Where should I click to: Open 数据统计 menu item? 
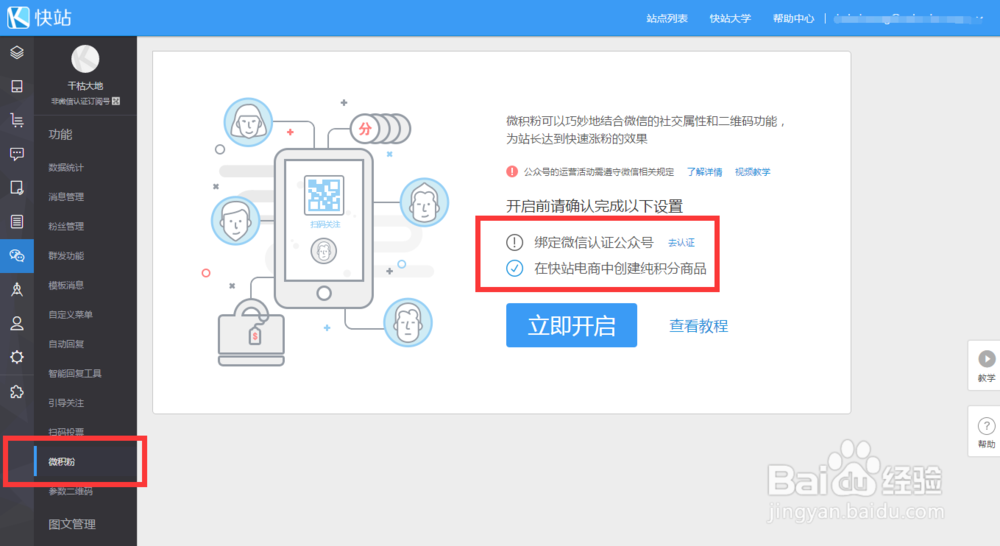(x=66, y=168)
